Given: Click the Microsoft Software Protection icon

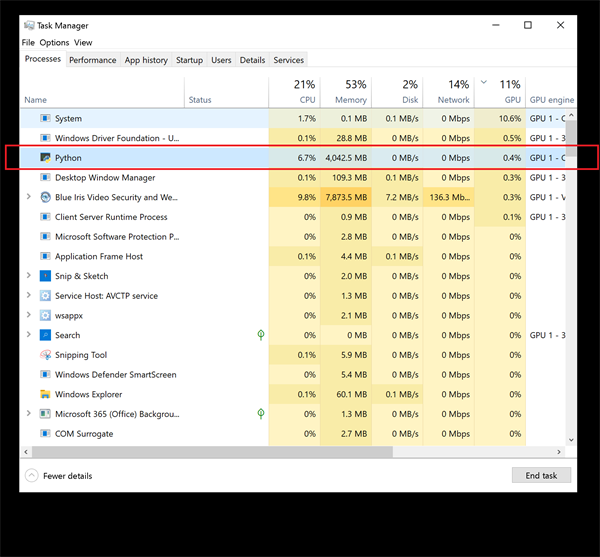Looking at the screenshot, I should [x=45, y=236].
